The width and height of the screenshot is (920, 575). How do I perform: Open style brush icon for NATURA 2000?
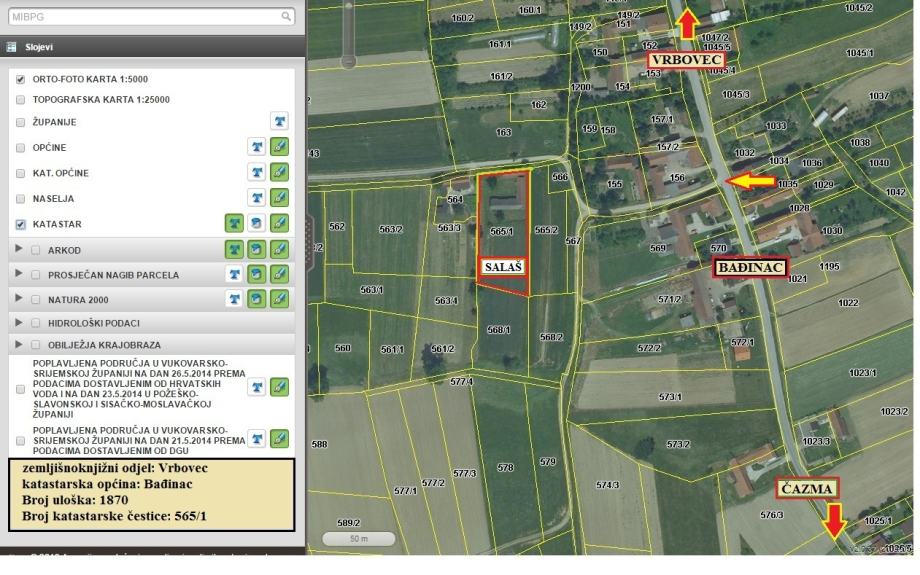(x=279, y=299)
